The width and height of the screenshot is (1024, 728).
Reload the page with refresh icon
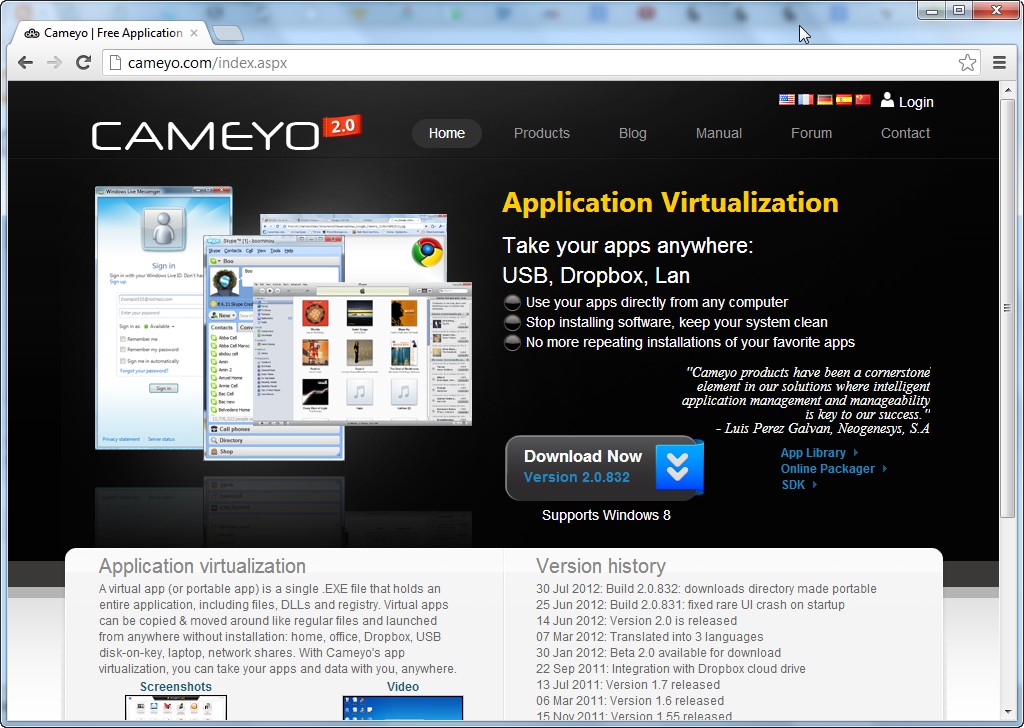pos(83,63)
